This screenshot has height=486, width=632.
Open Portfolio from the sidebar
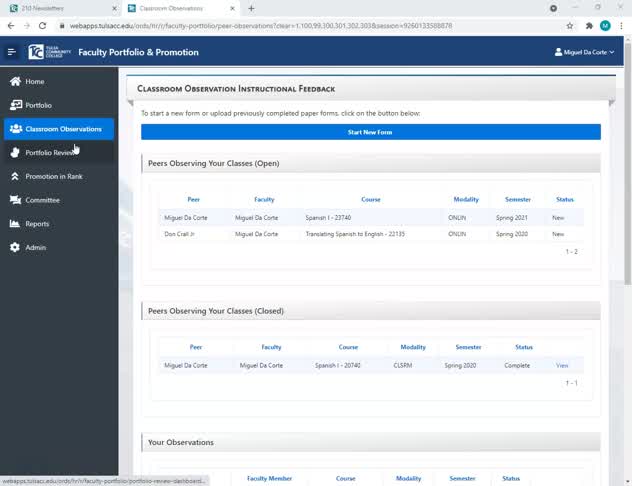point(38,105)
